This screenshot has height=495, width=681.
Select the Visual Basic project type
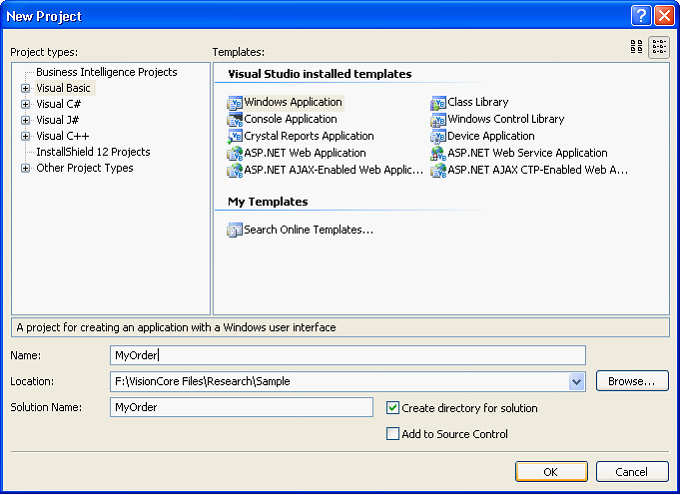pos(63,88)
